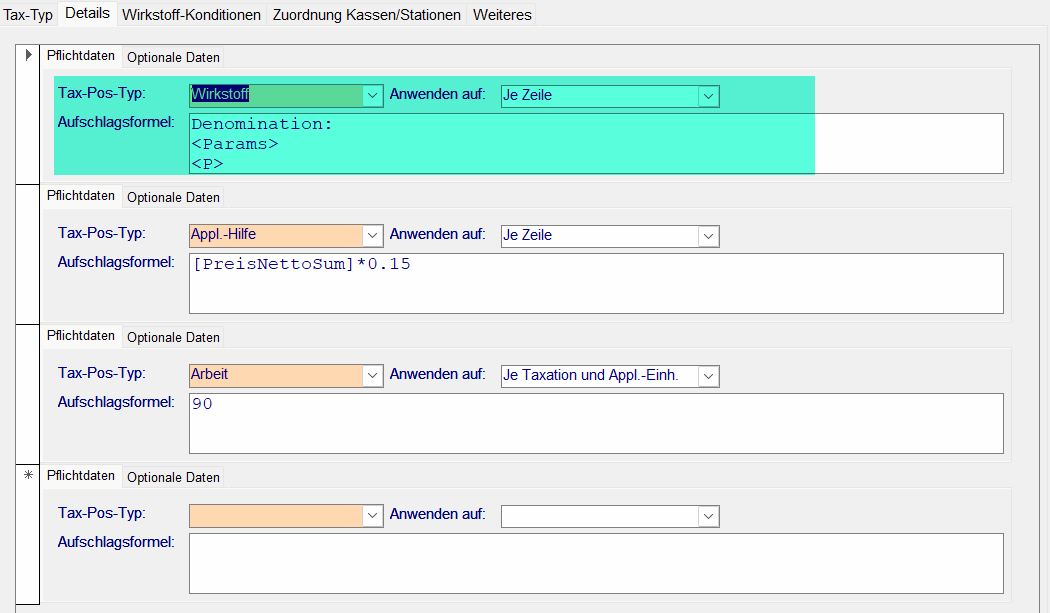
Task: Open the Wirkstoff-Konditionen tab
Action: (x=191, y=15)
